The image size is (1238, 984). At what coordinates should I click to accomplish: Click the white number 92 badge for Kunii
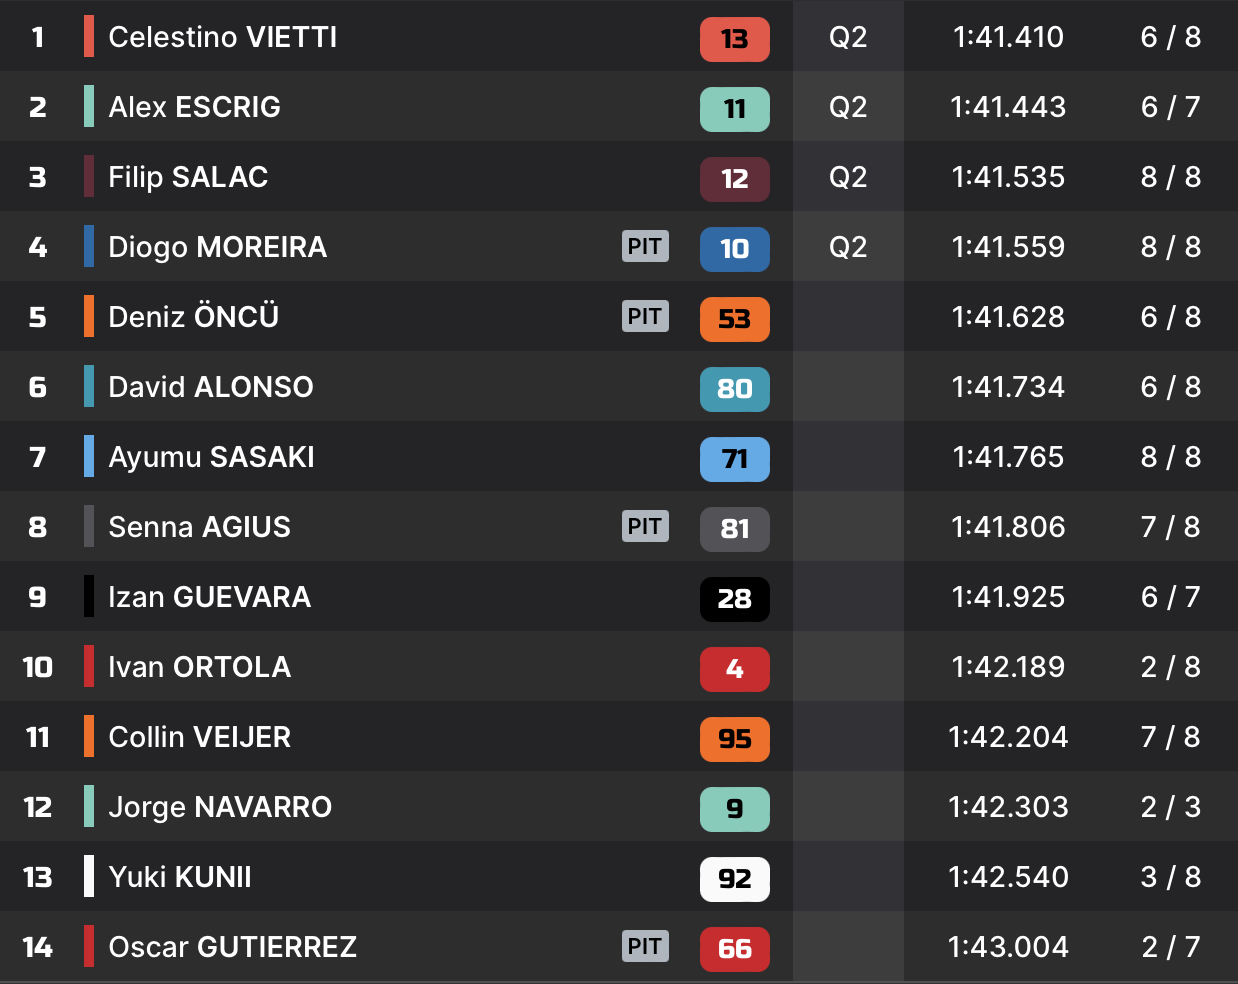coord(734,879)
